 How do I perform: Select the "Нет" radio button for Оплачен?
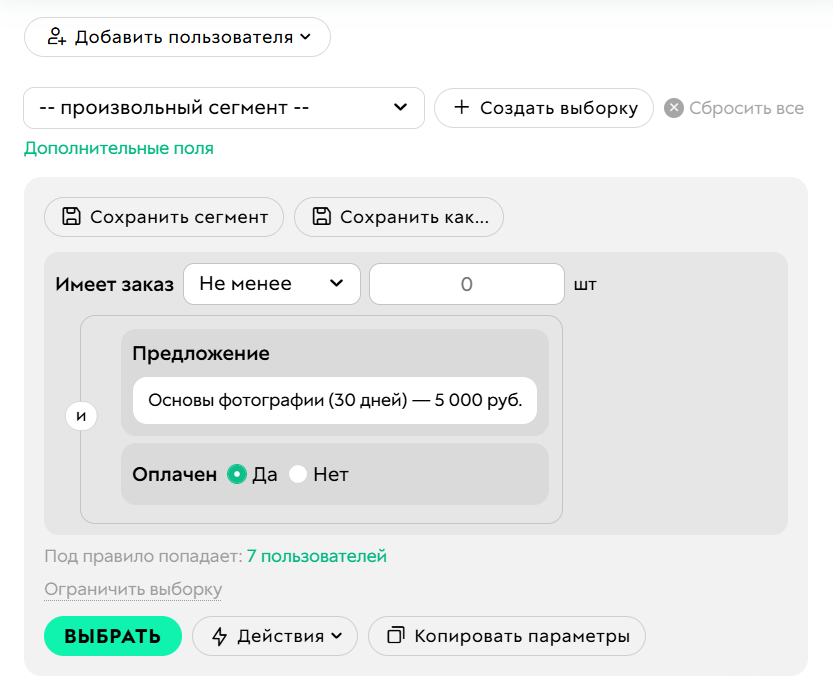[297, 474]
